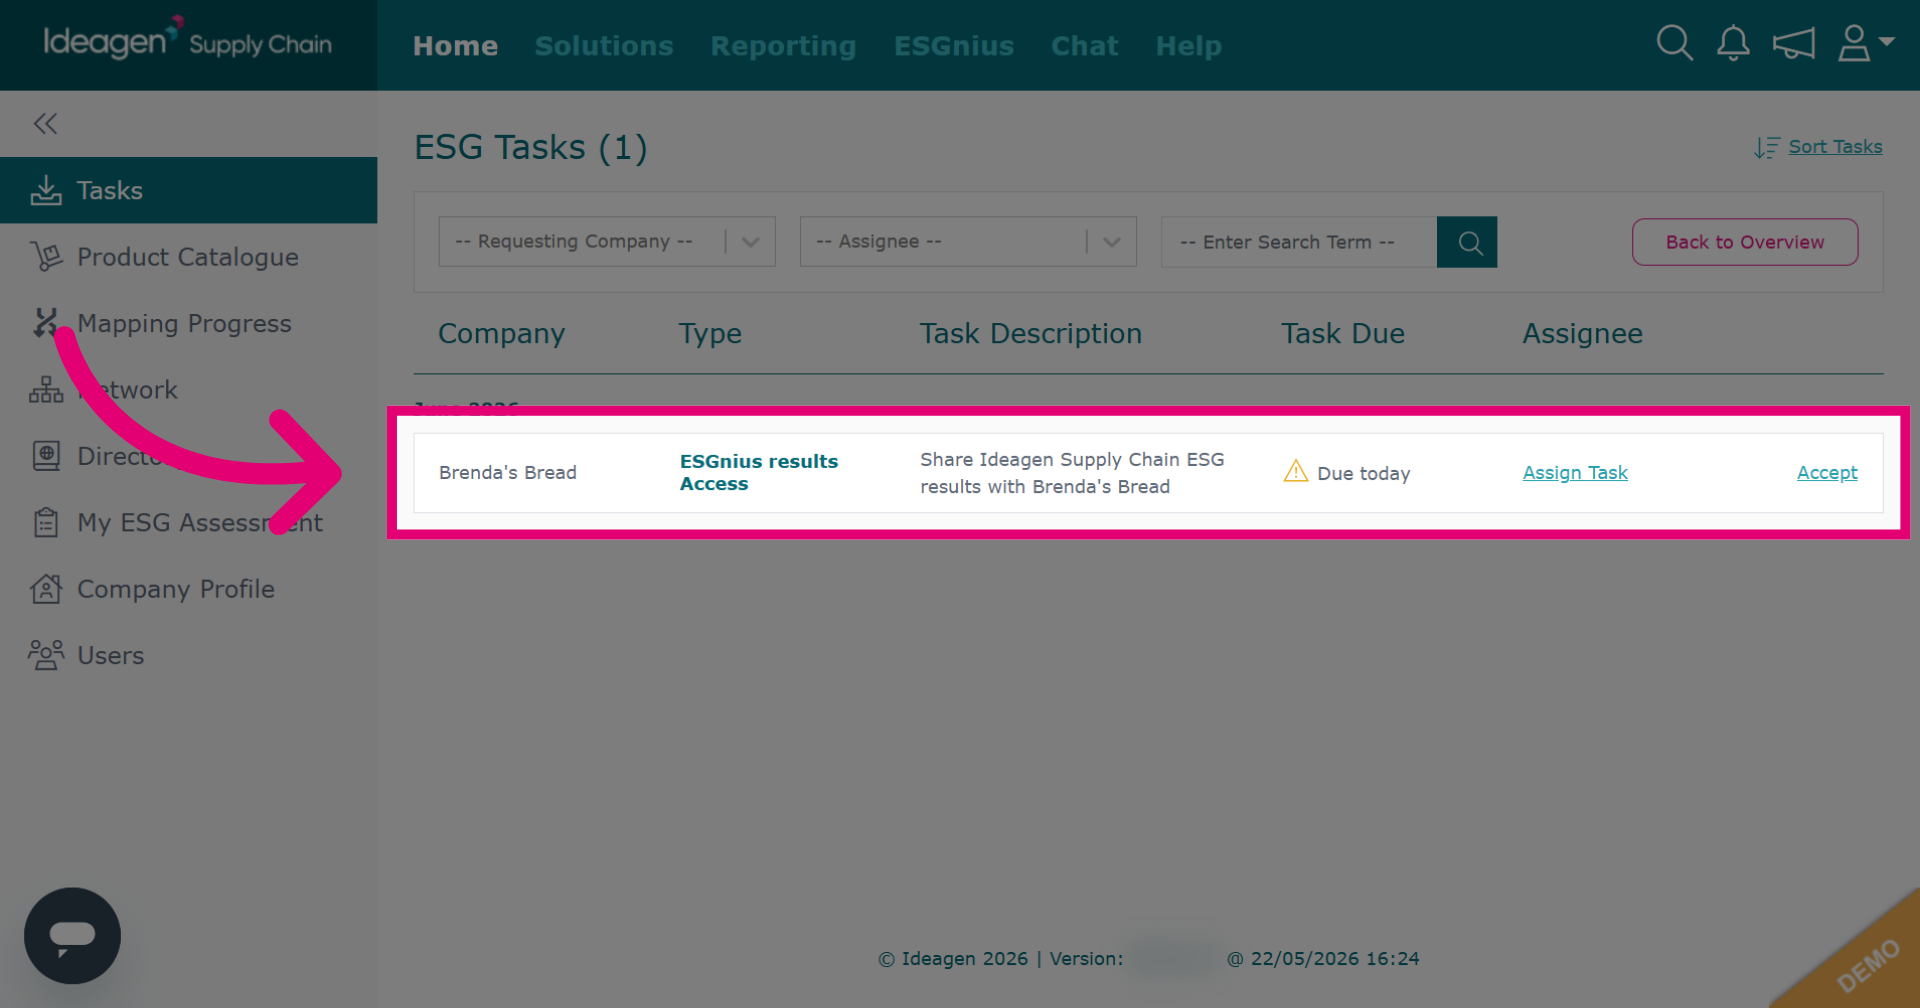Open notifications bell icon

tap(1733, 43)
